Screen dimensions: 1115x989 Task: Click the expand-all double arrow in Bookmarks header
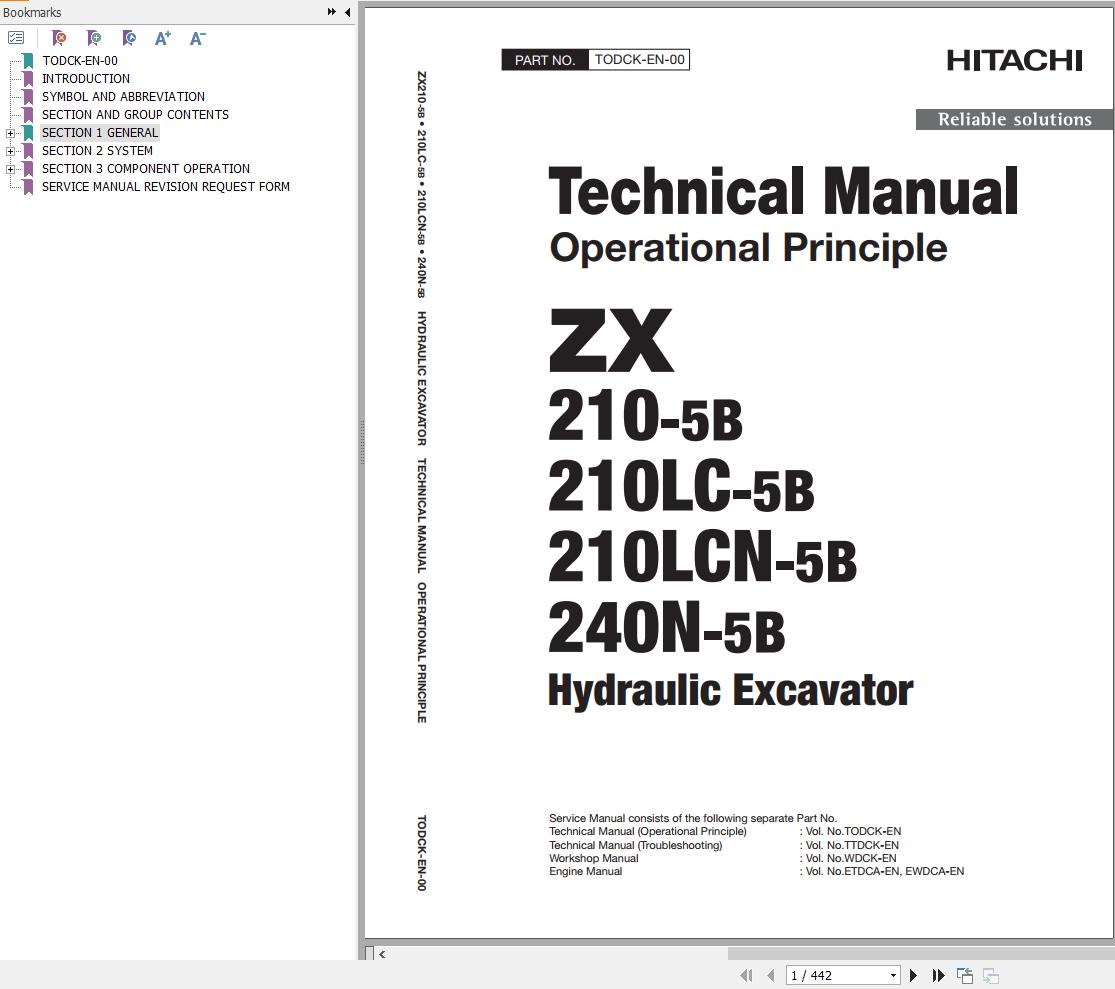click(331, 12)
